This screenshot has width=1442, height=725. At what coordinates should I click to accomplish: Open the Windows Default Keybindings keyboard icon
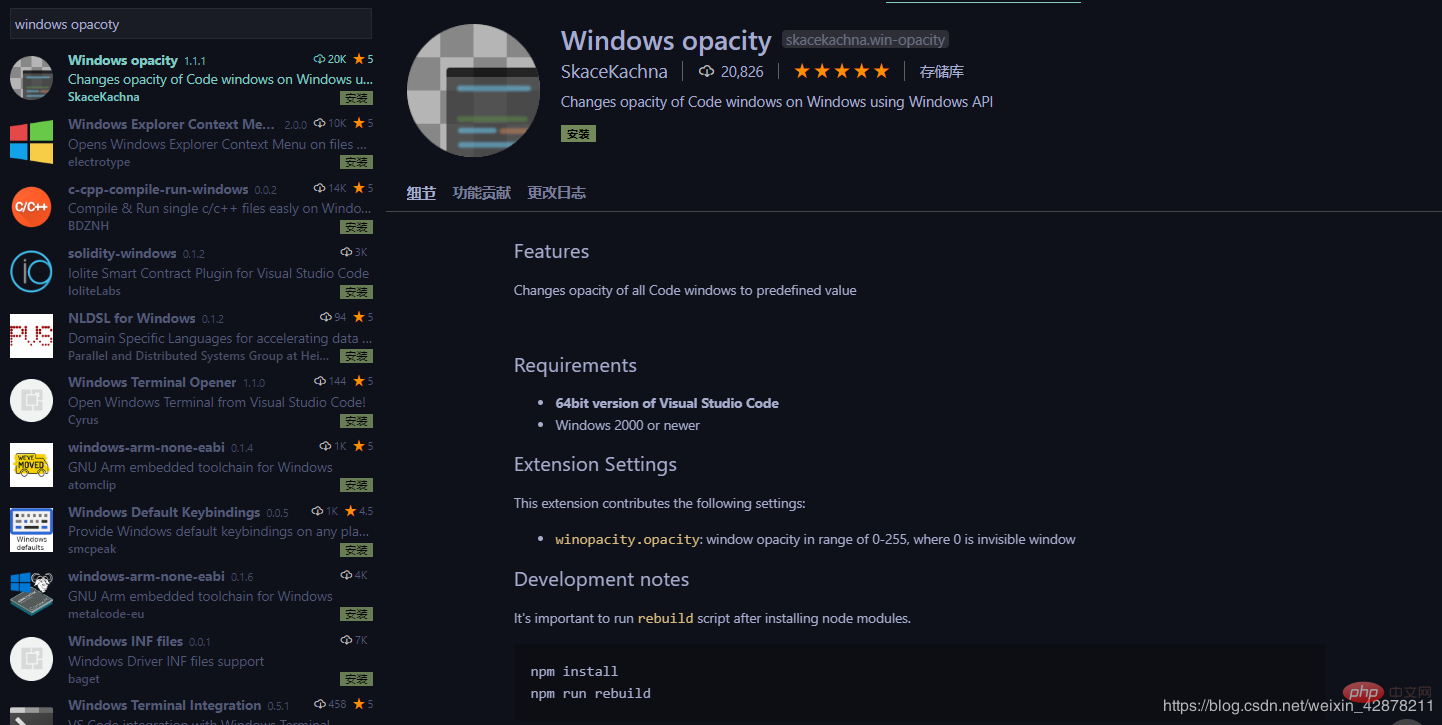(31, 530)
